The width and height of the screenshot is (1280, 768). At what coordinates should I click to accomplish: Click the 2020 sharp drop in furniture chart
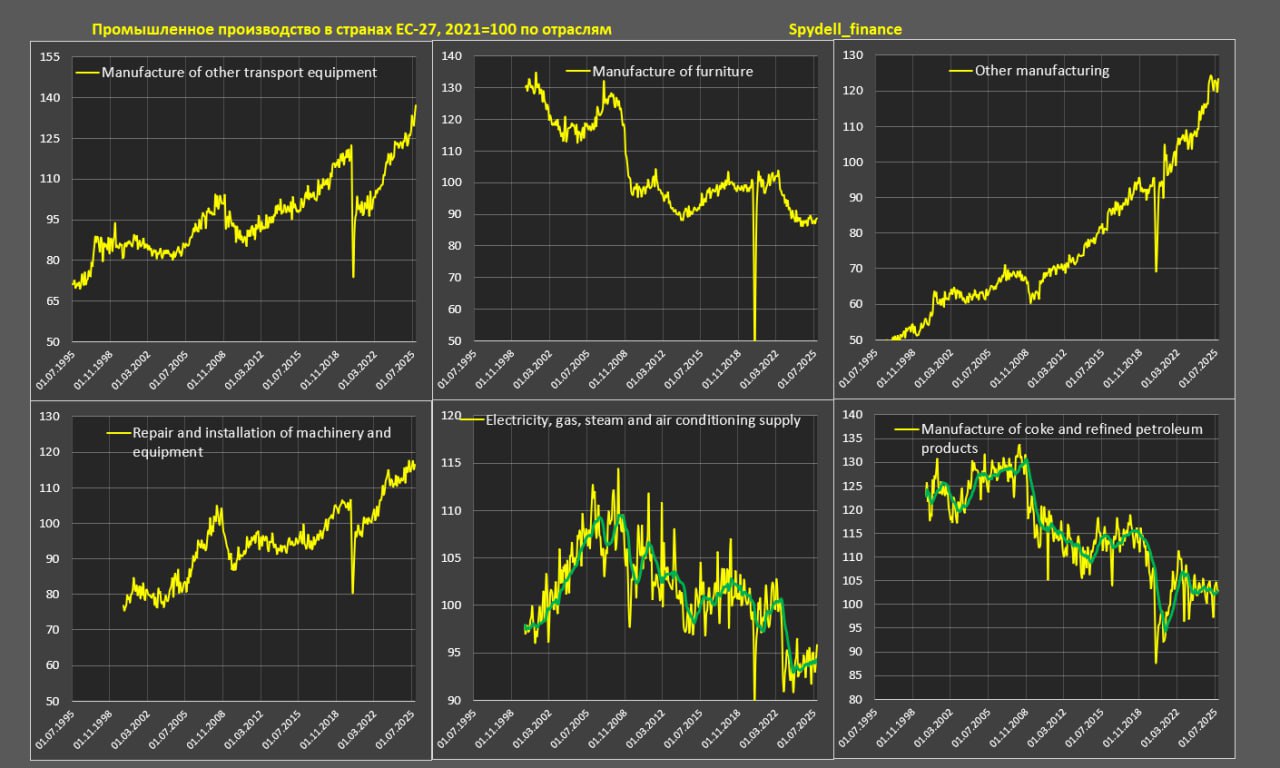[754, 330]
